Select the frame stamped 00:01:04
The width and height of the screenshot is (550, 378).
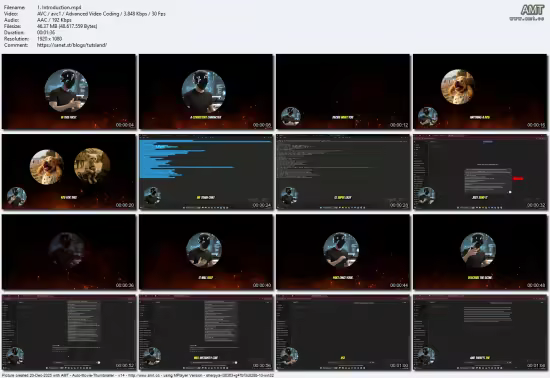[x=480, y=332]
